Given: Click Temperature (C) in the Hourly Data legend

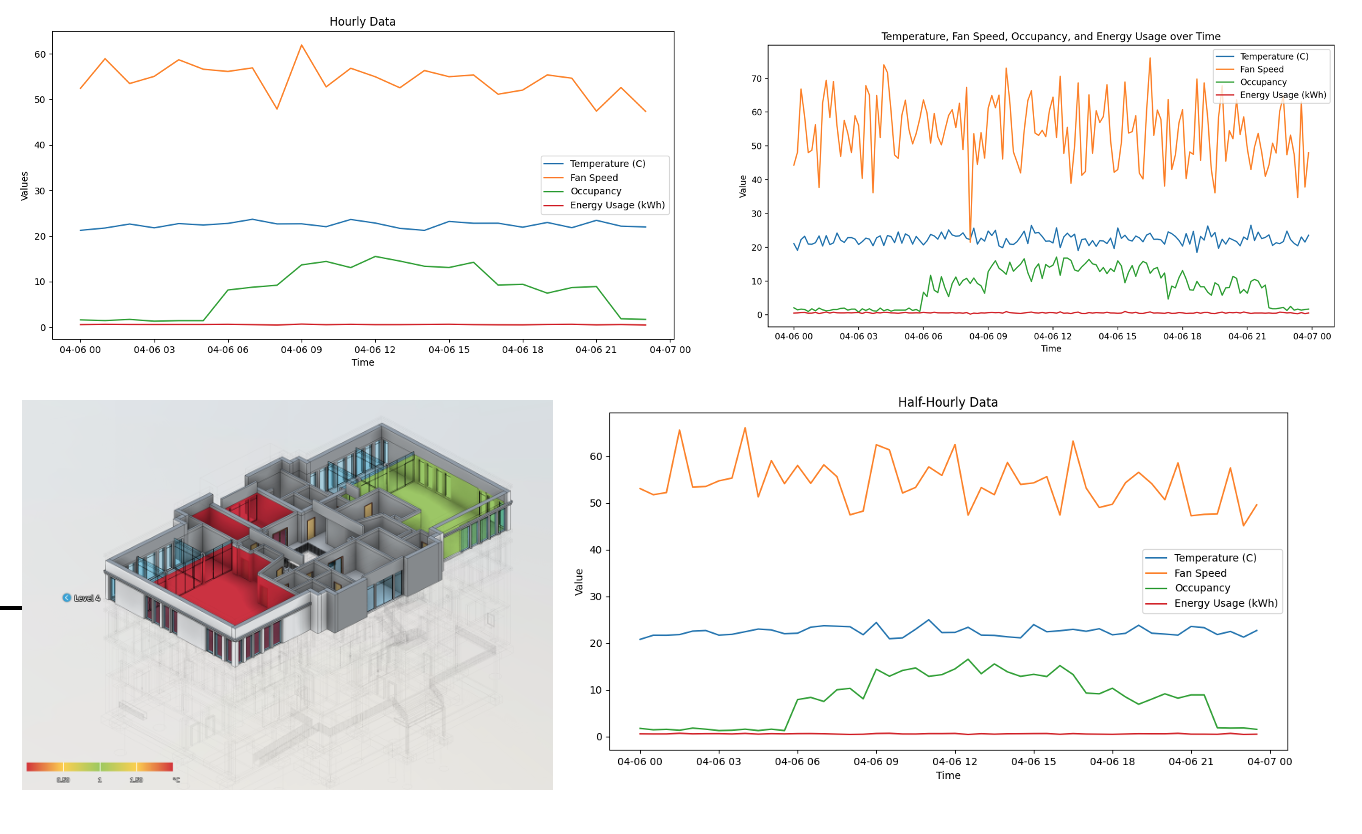Looking at the screenshot, I should [607, 163].
